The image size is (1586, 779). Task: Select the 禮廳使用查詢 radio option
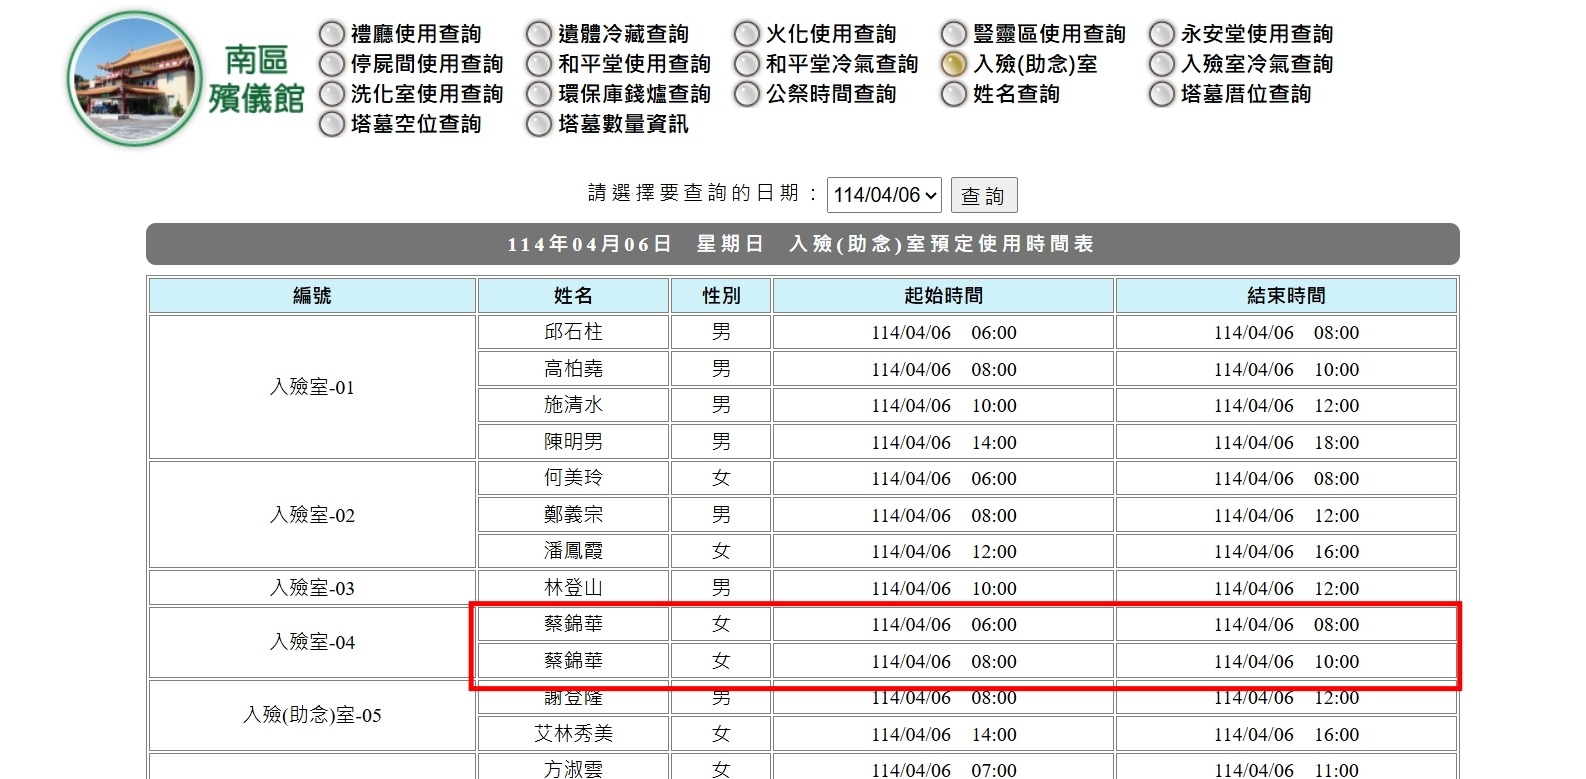(x=332, y=34)
